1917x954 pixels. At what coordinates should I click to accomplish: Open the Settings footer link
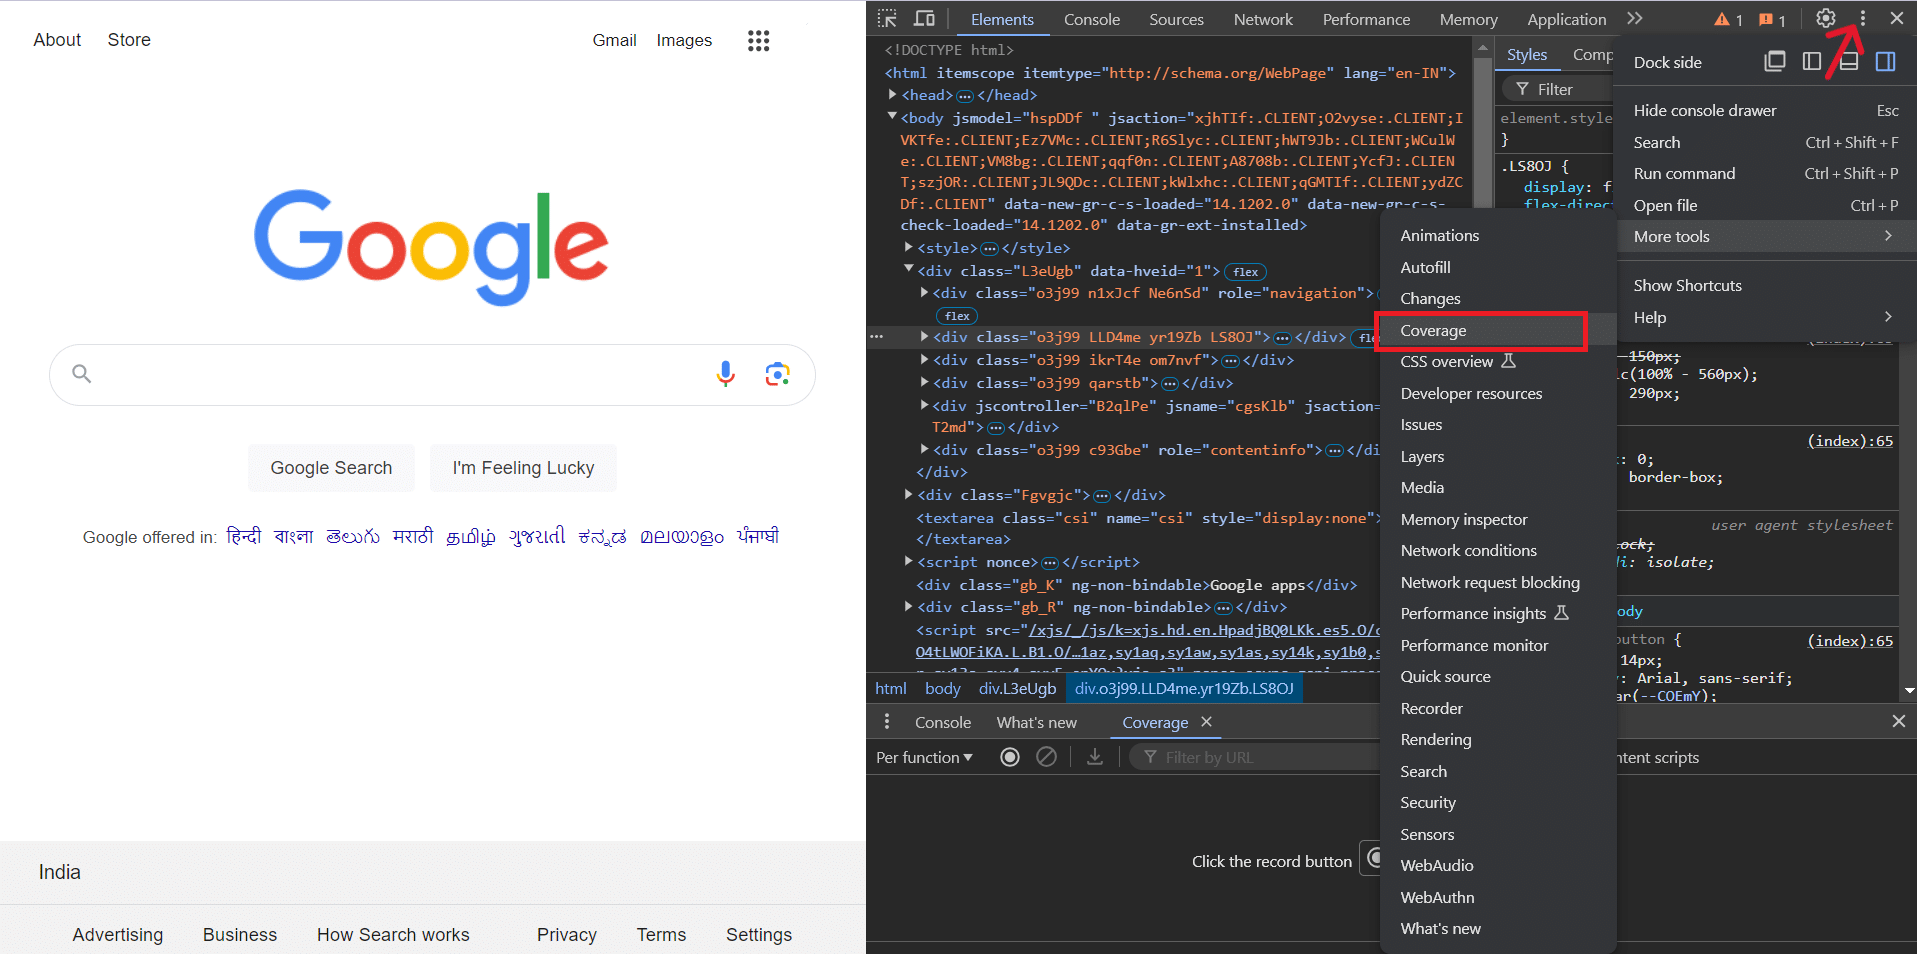coord(759,934)
